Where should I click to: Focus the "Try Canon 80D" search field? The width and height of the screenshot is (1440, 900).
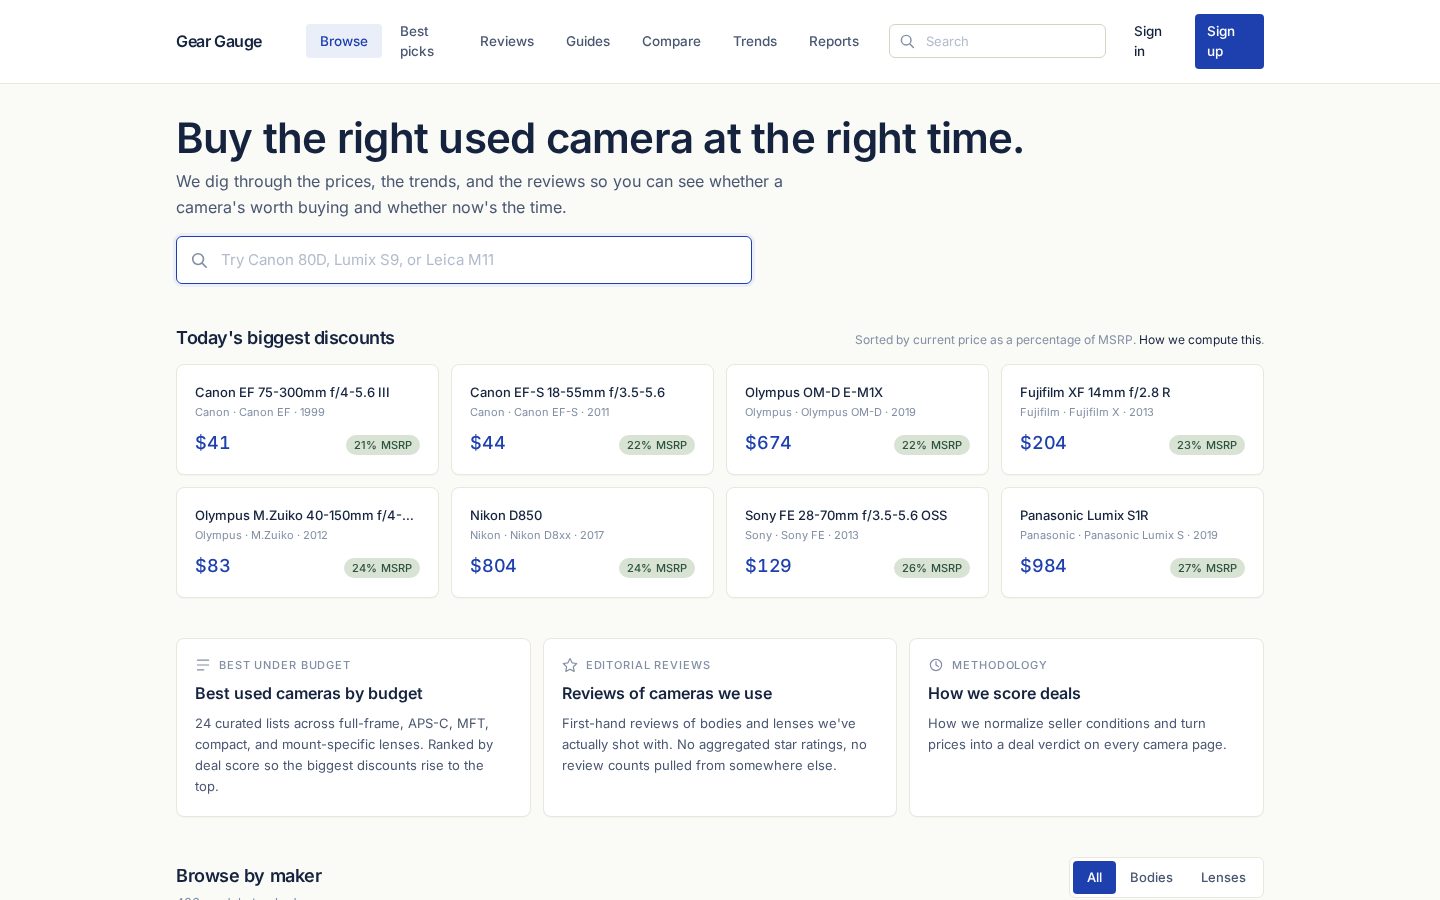pyautogui.click(x=464, y=260)
